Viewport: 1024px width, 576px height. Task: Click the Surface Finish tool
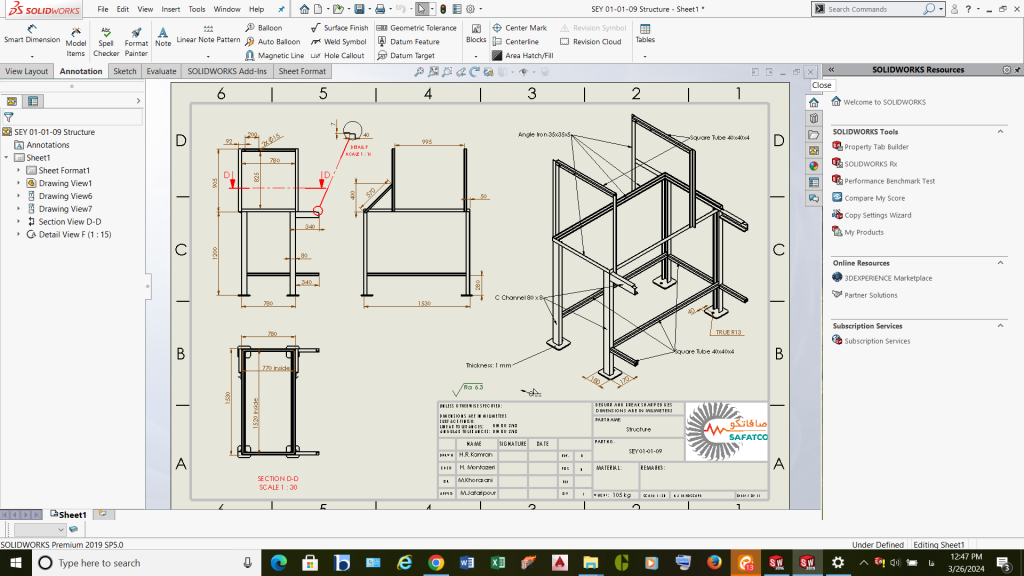click(339, 28)
